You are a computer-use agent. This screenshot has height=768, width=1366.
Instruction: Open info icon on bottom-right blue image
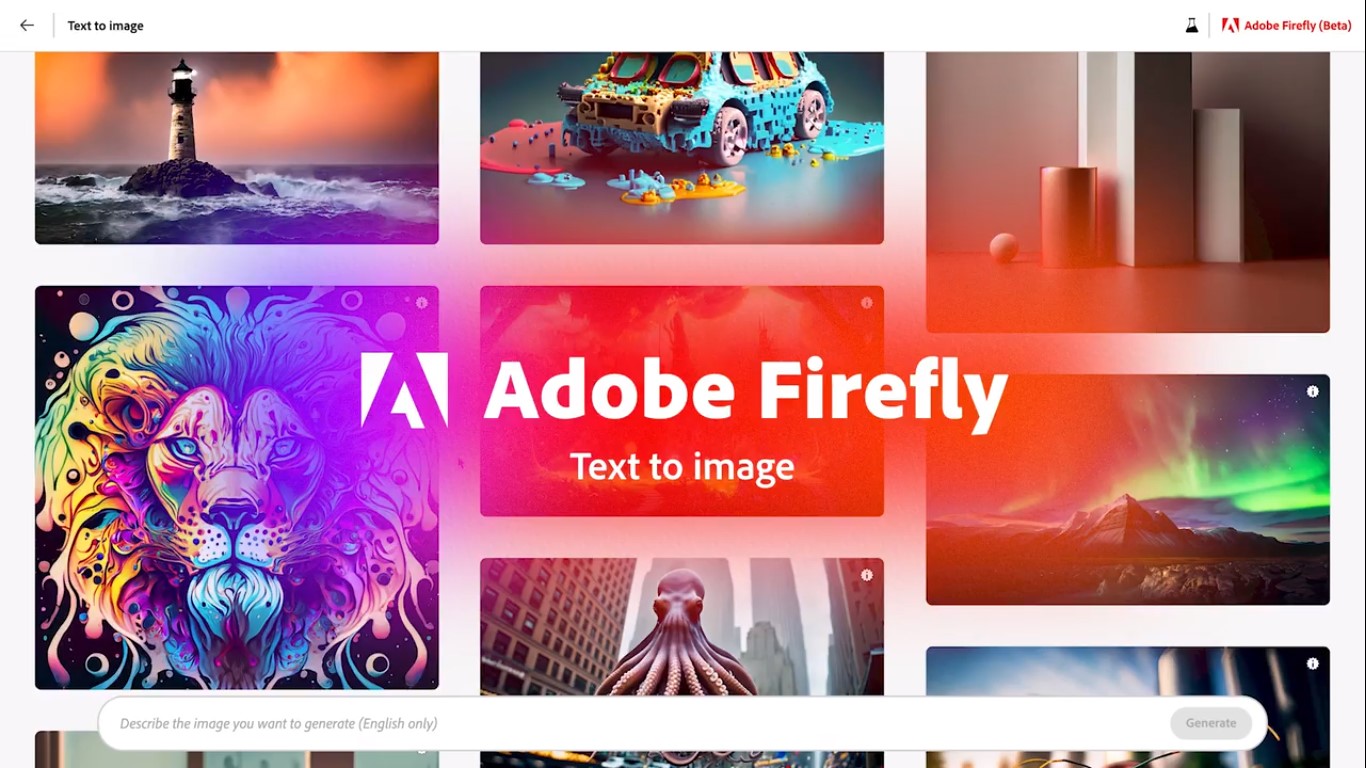click(x=1312, y=663)
